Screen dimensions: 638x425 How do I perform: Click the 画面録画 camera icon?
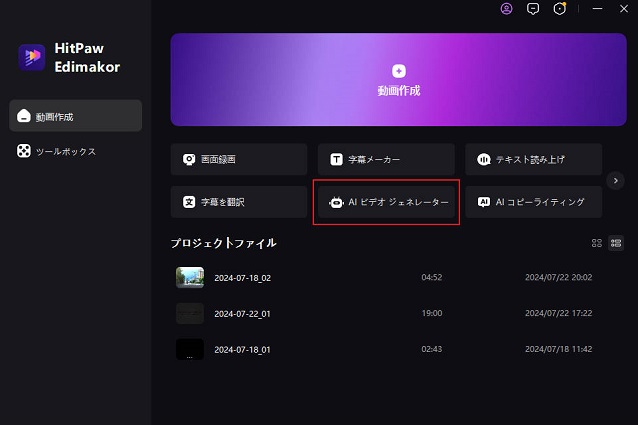click(189, 159)
